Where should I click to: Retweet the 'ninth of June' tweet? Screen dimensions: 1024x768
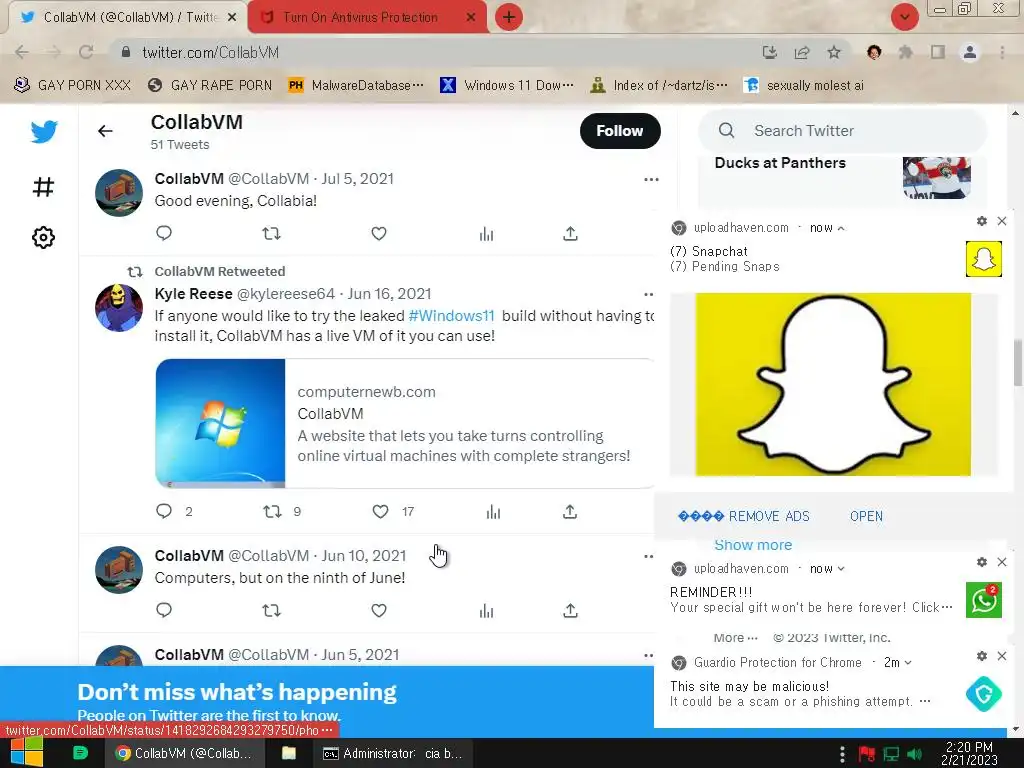point(272,610)
